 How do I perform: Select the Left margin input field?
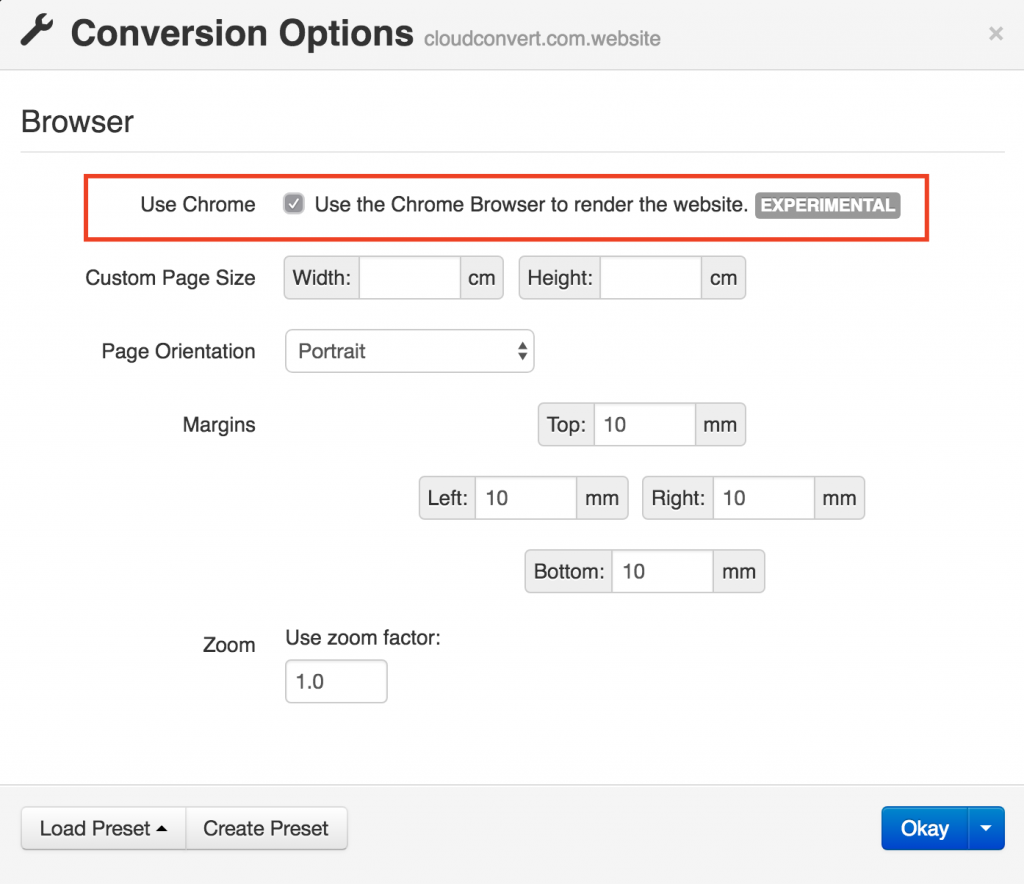[x=525, y=498]
